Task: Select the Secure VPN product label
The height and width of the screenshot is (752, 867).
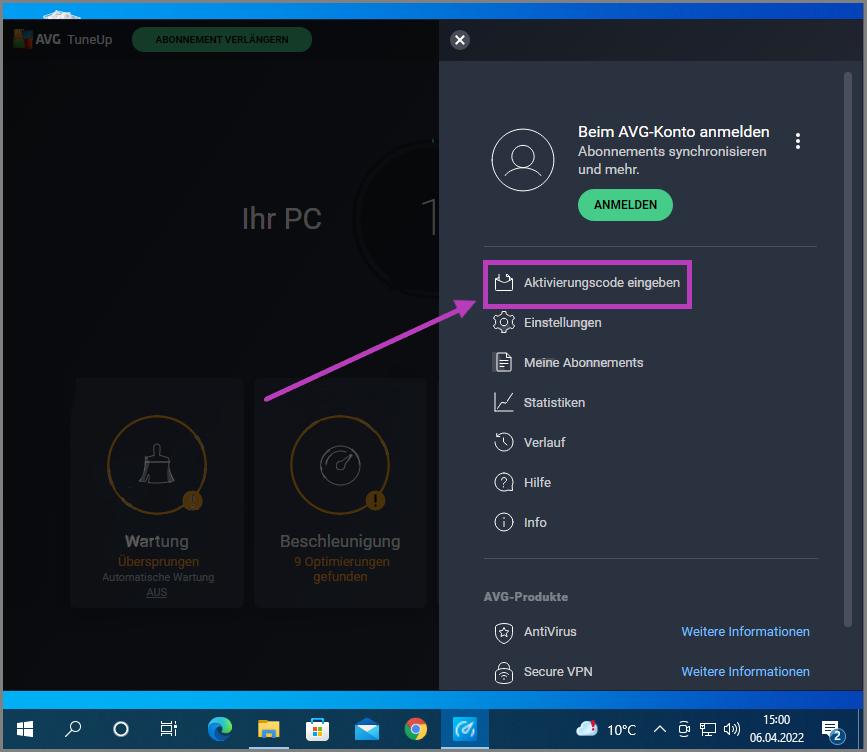Action: (x=558, y=671)
